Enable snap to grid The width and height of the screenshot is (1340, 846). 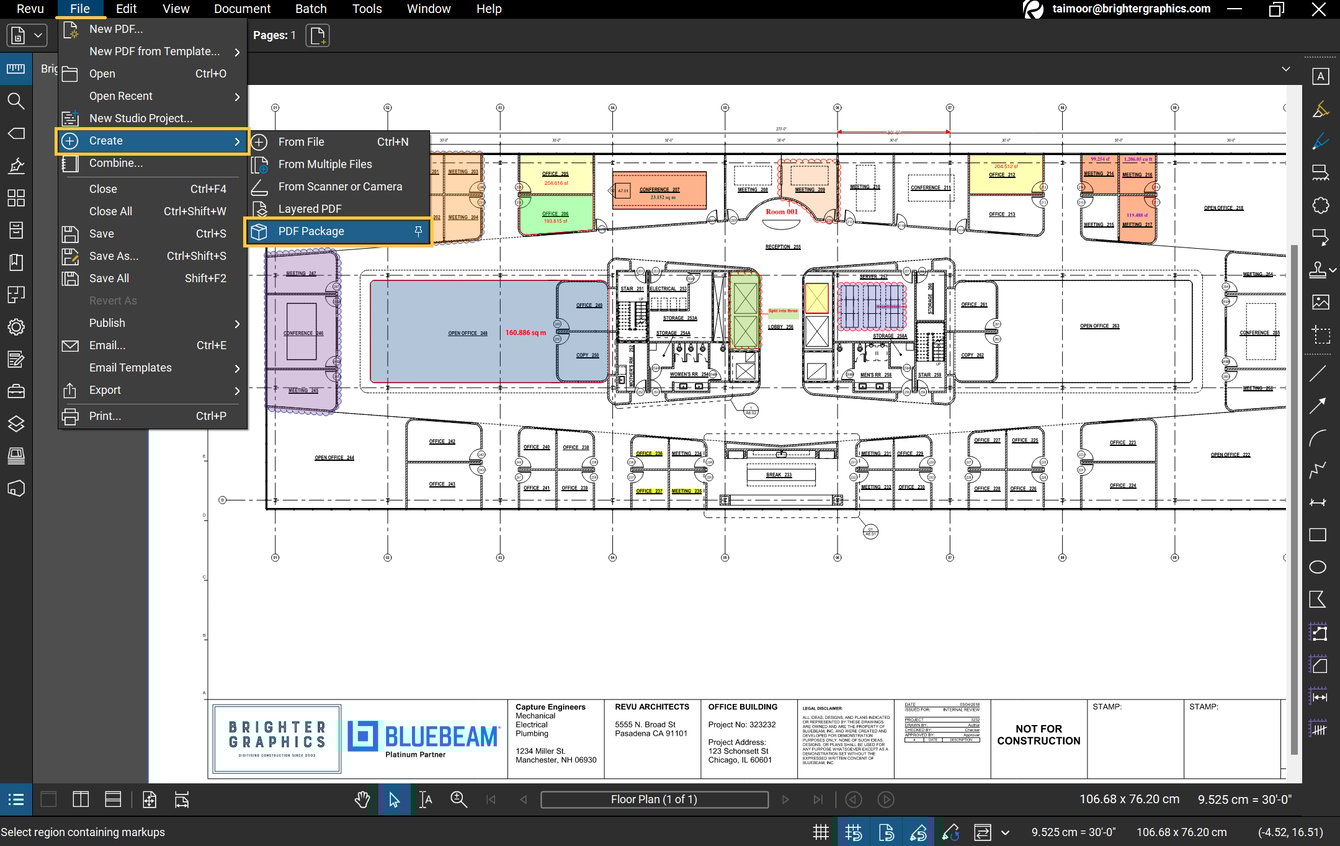(x=853, y=832)
